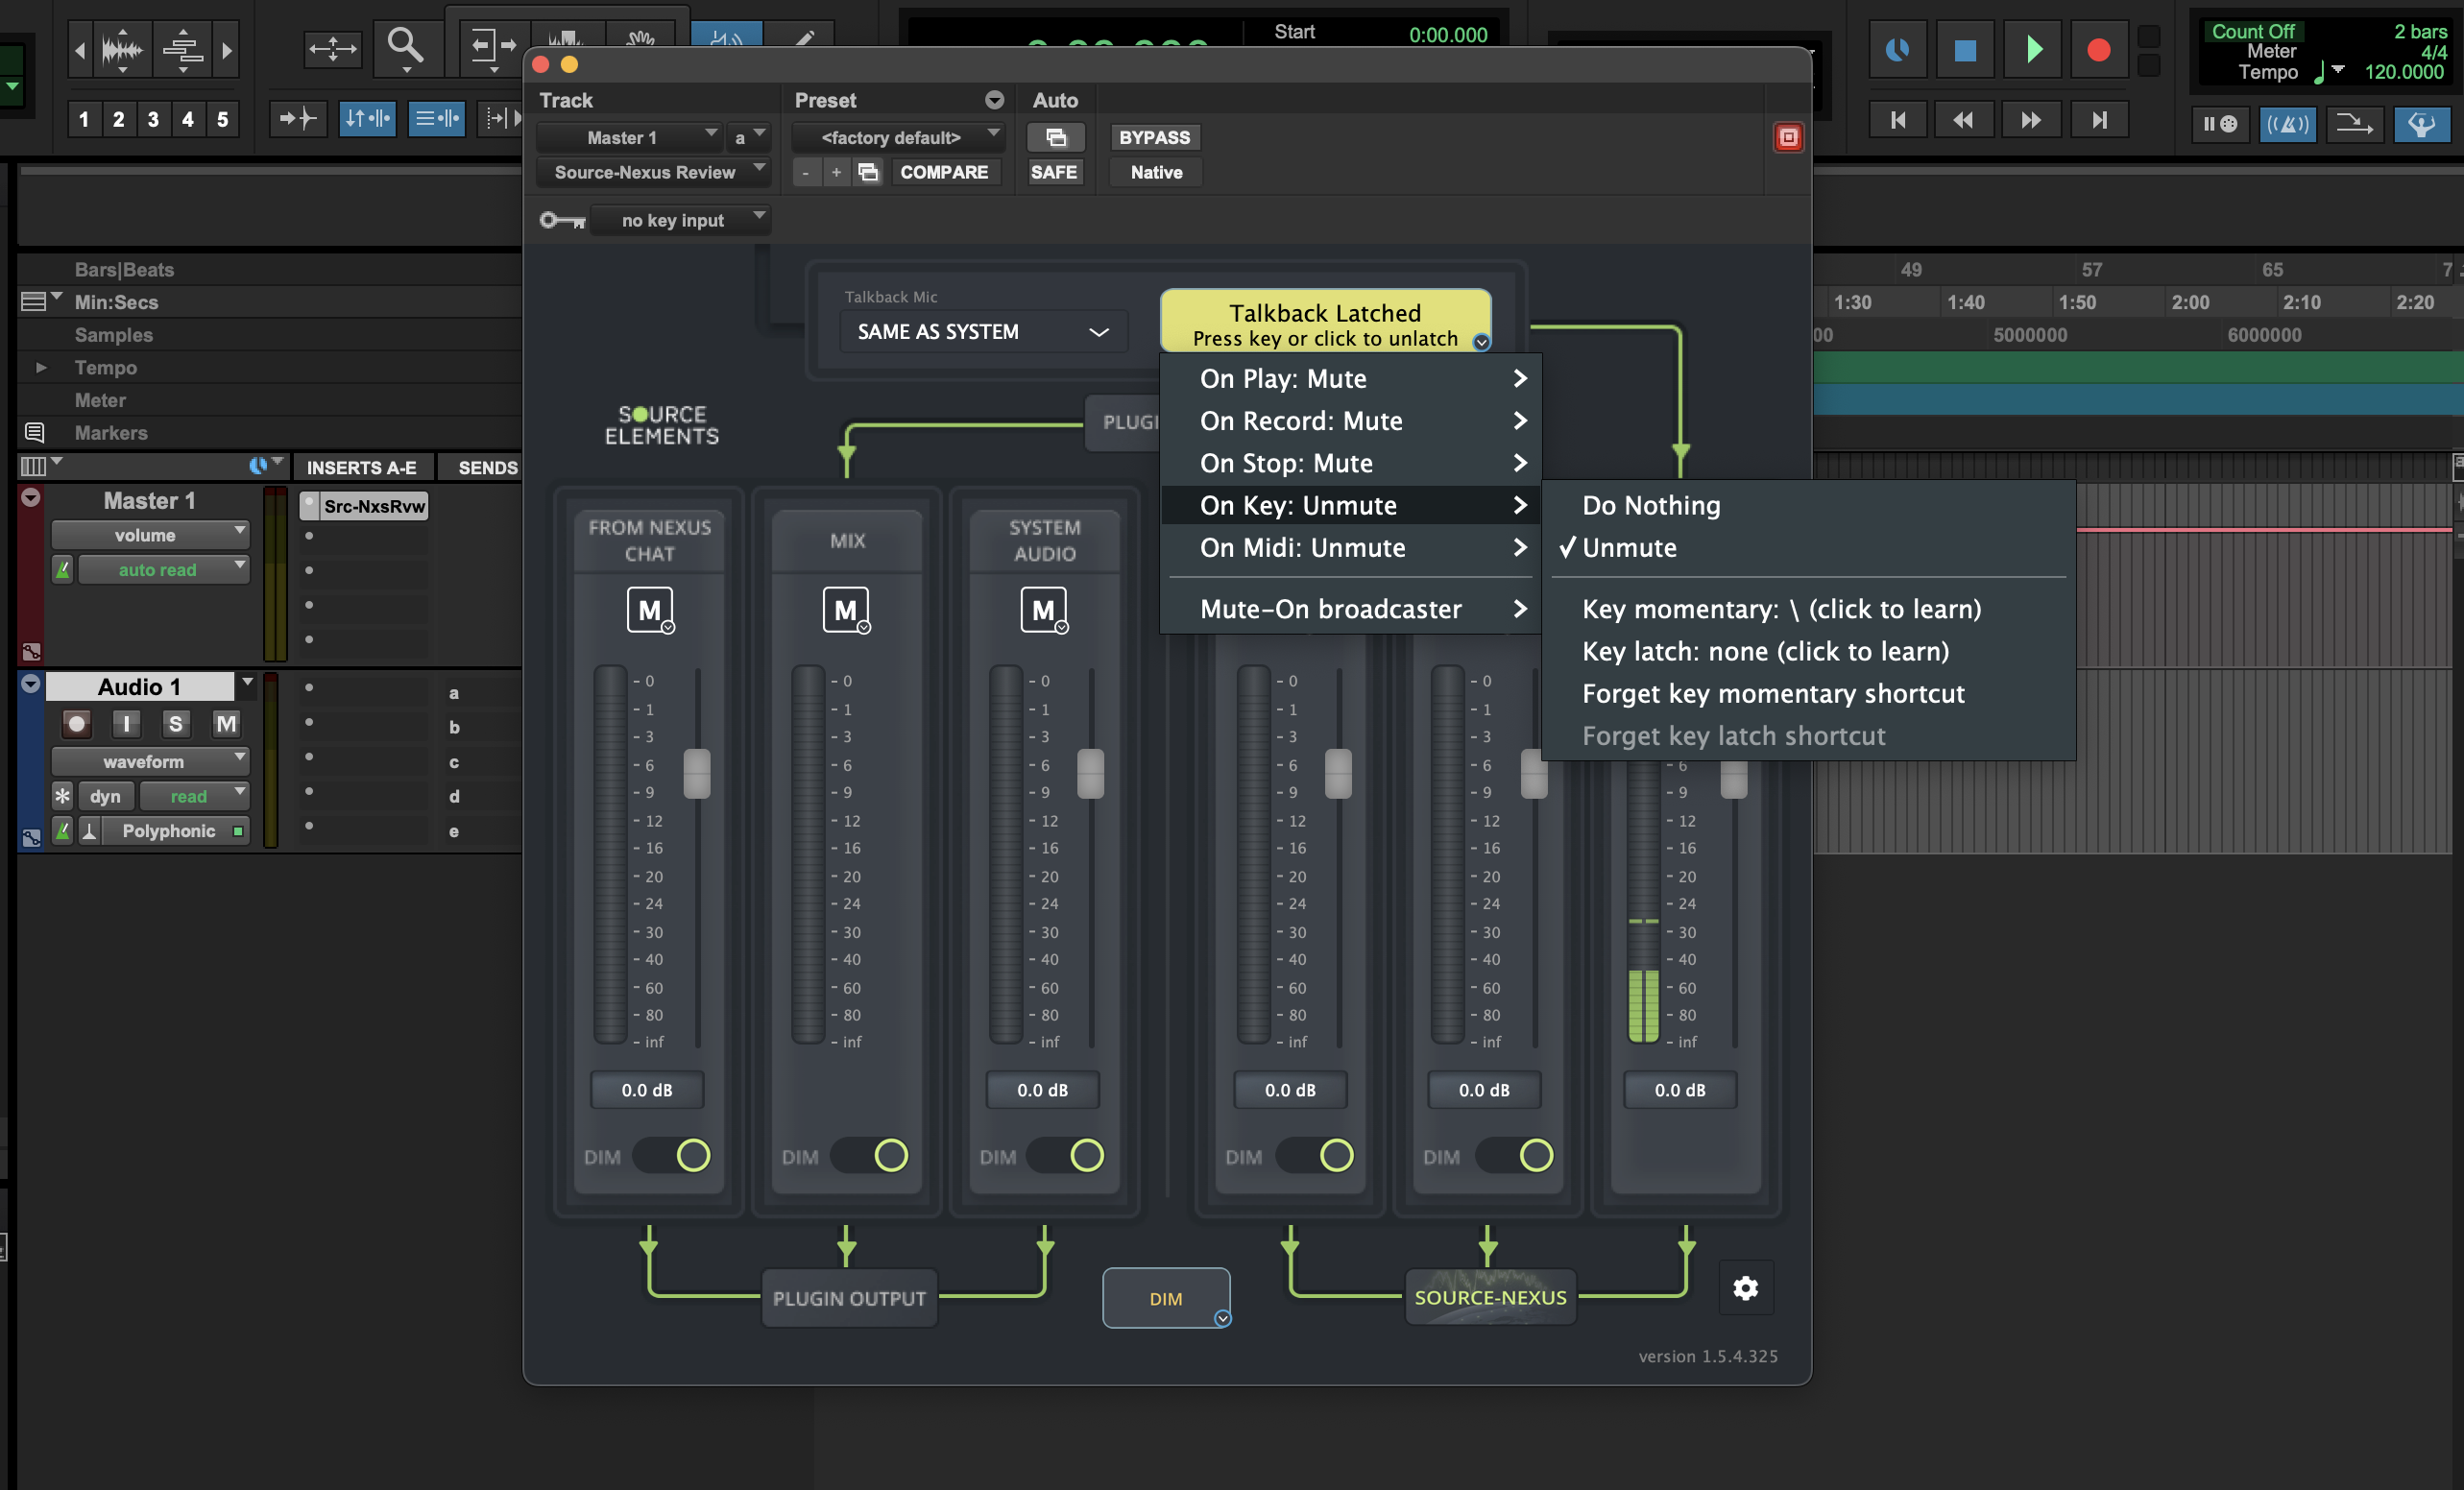Open the Talkback Mic SAME AS SYSTEM dropdown
The width and height of the screenshot is (2464, 1490).
pos(984,331)
